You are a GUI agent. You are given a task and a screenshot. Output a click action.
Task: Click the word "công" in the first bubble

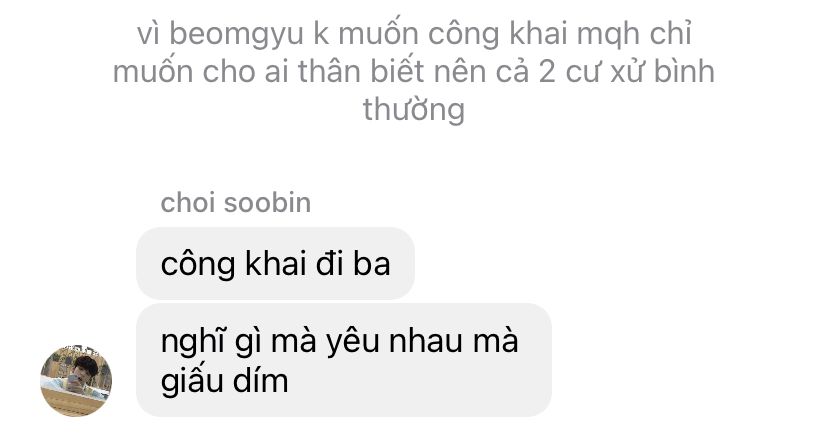click(x=198, y=264)
